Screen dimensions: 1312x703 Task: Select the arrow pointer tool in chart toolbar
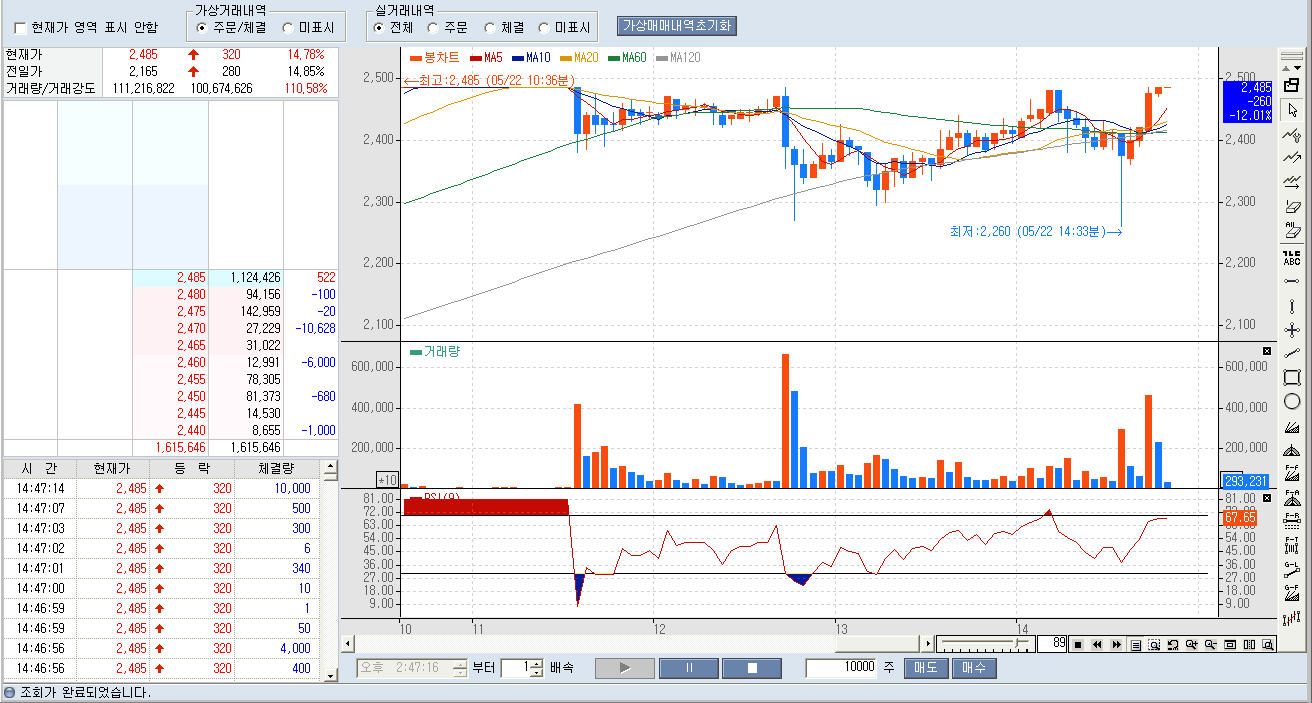[1291, 110]
